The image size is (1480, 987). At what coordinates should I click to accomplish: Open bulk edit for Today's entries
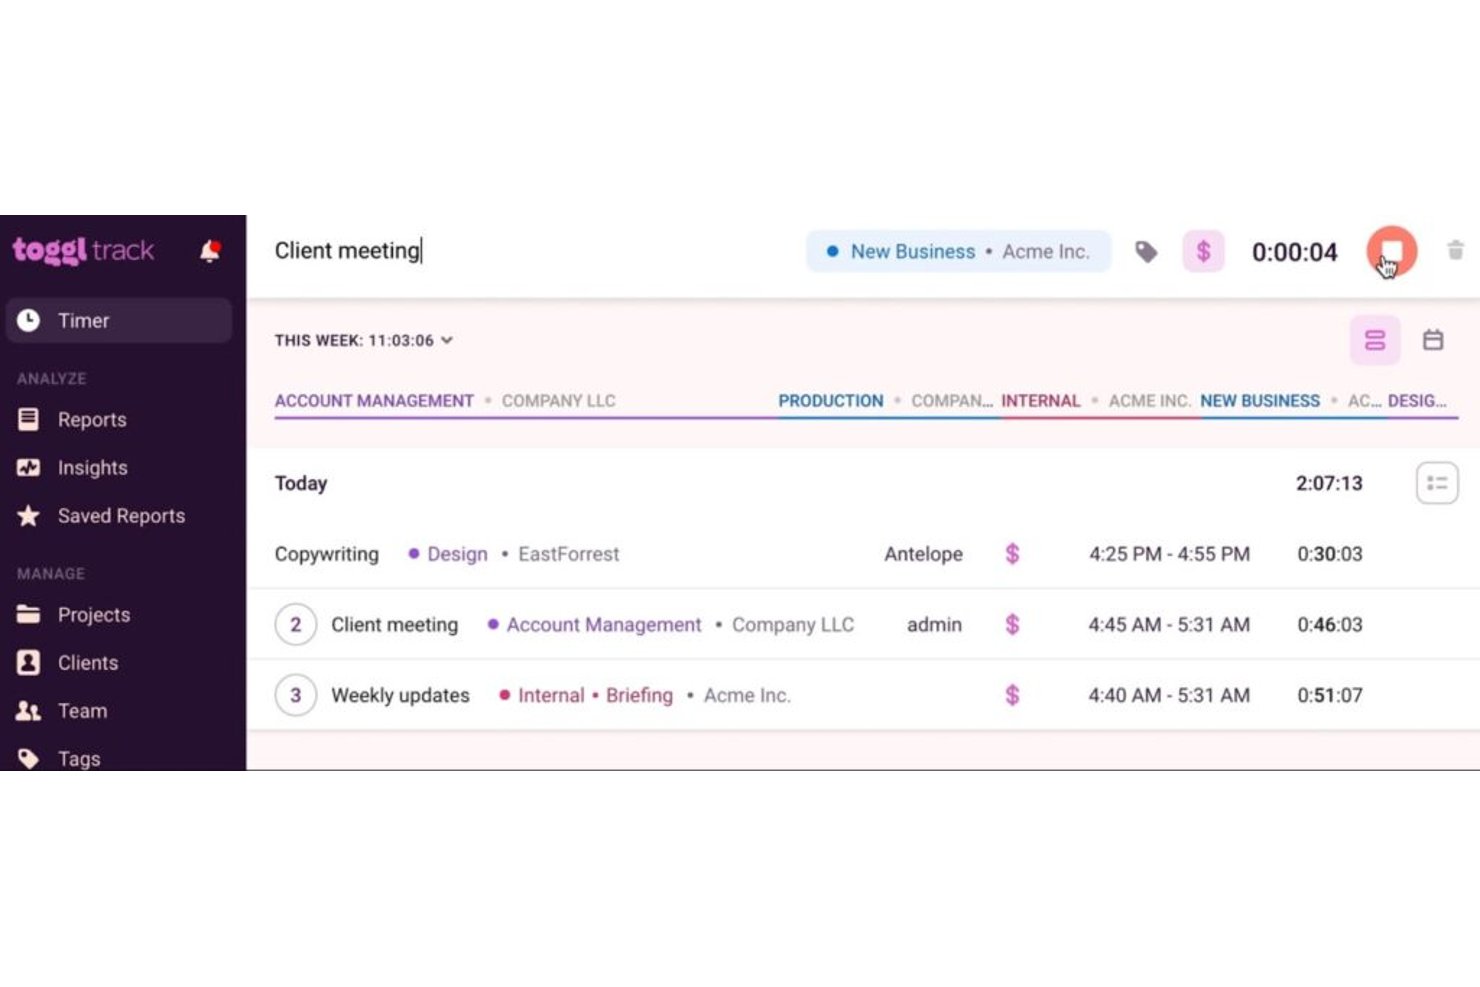pyautogui.click(x=1437, y=483)
